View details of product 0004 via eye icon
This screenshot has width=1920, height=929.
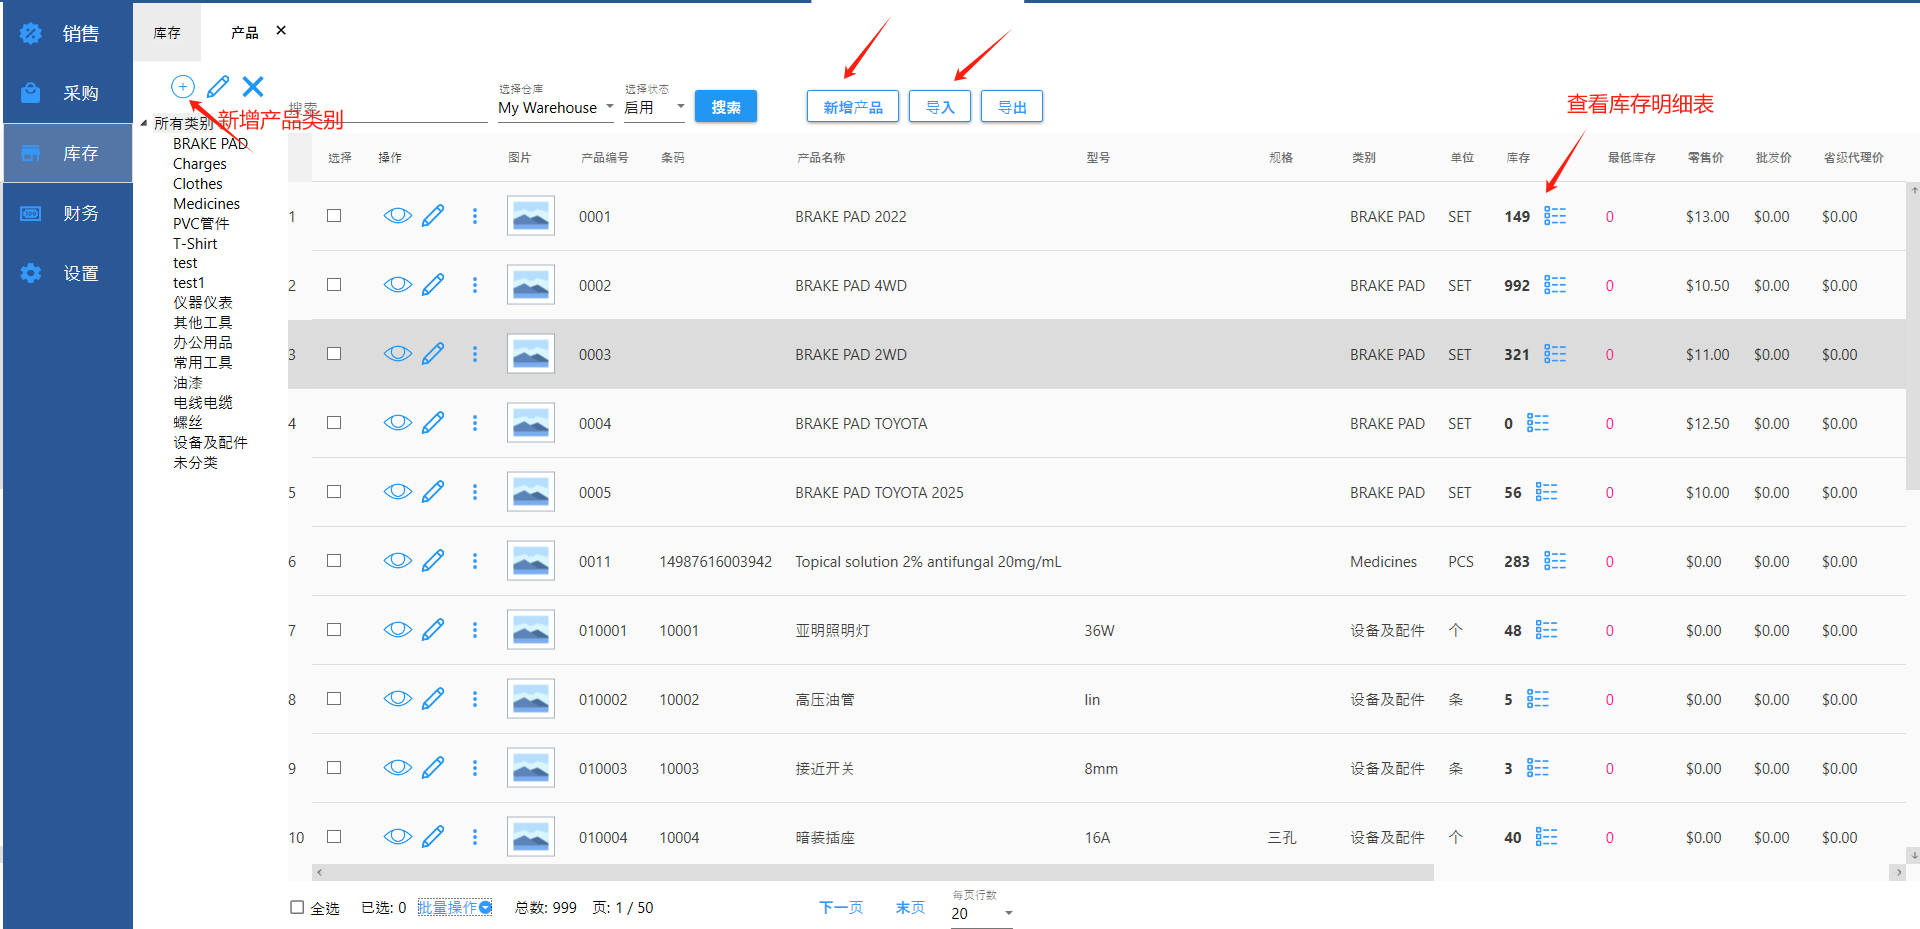[397, 423]
